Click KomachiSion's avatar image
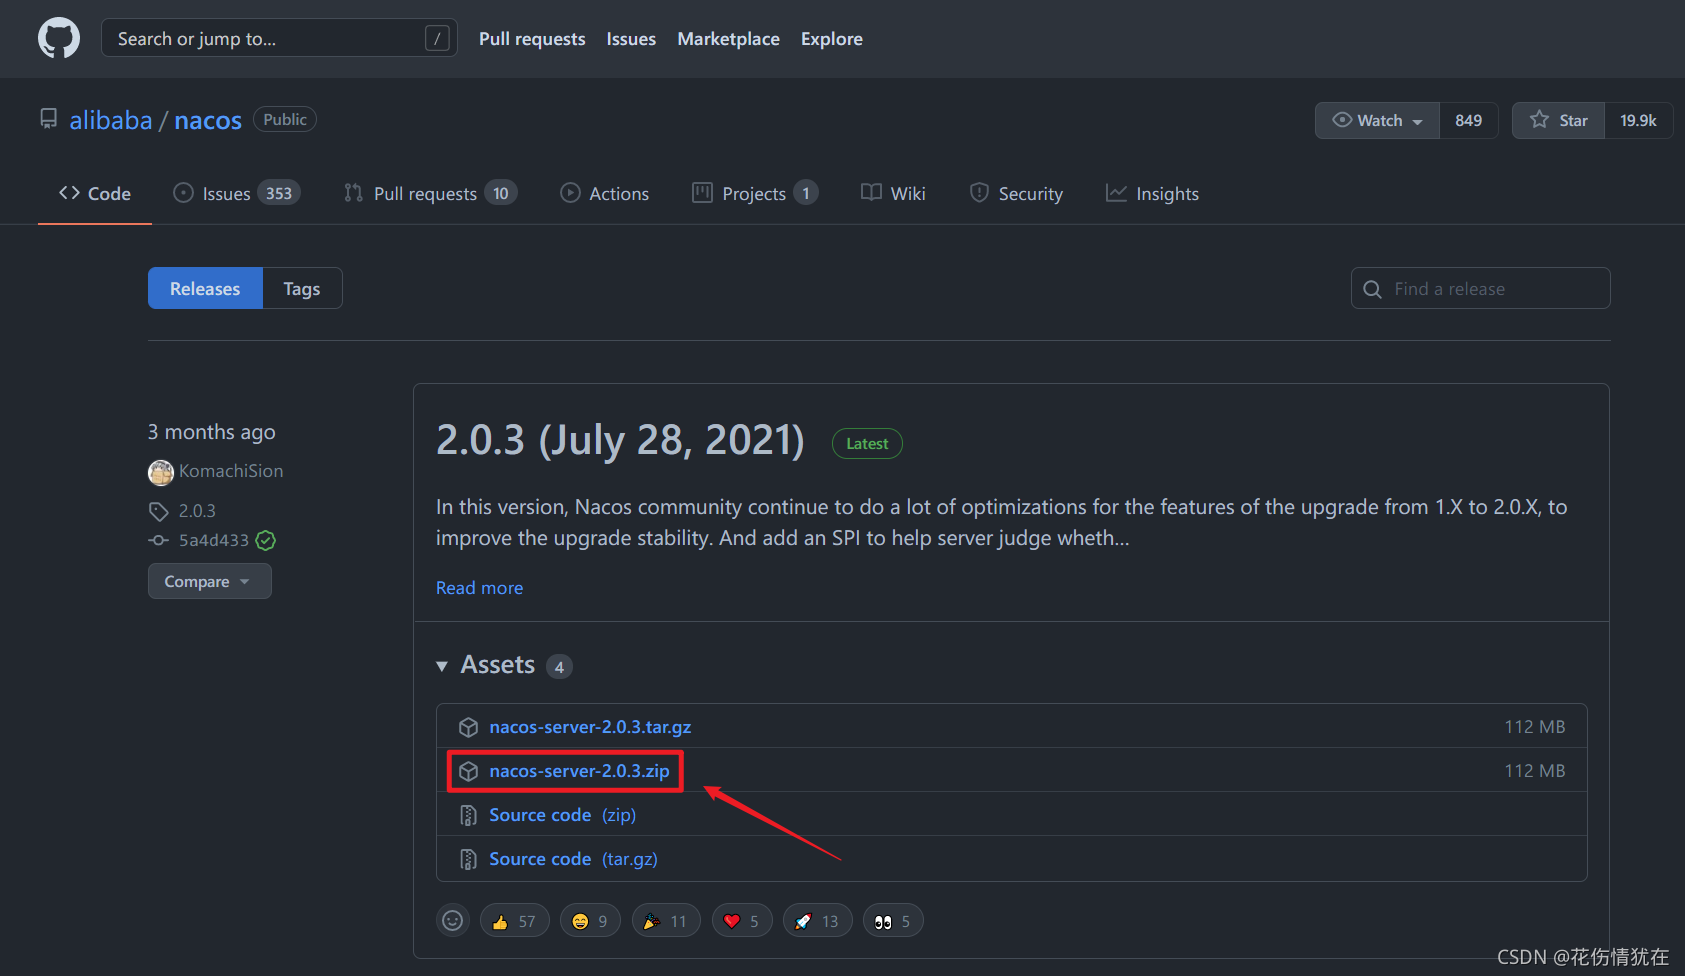Image resolution: width=1685 pixels, height=976 pixels. 161,472
